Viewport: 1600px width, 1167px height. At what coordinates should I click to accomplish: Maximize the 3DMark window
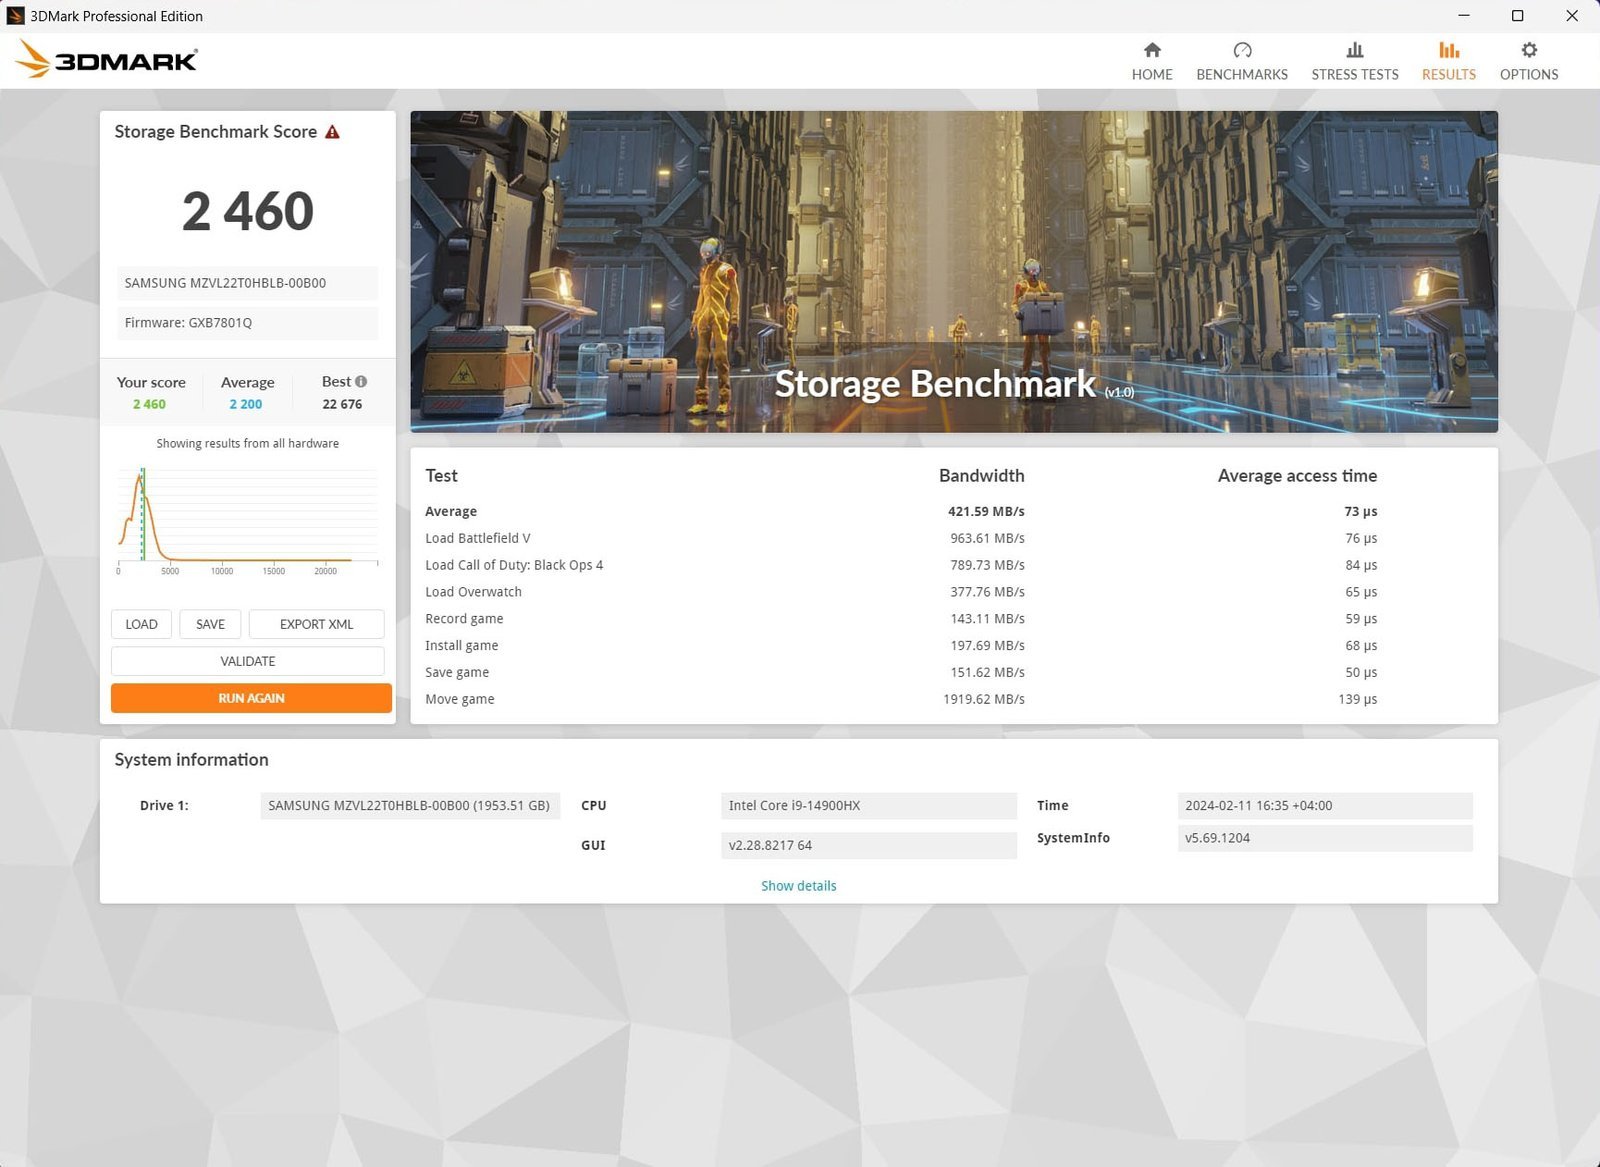pyautogui.click(x=1517, y=16)
